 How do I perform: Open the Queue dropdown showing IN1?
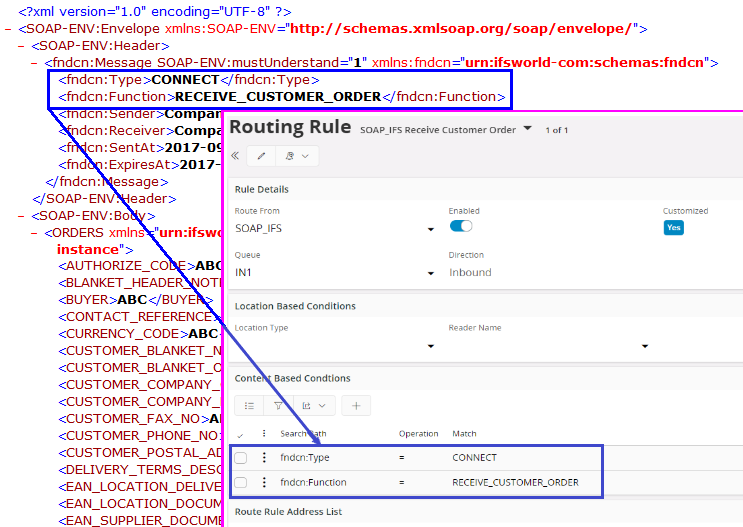tap(430, 273)
